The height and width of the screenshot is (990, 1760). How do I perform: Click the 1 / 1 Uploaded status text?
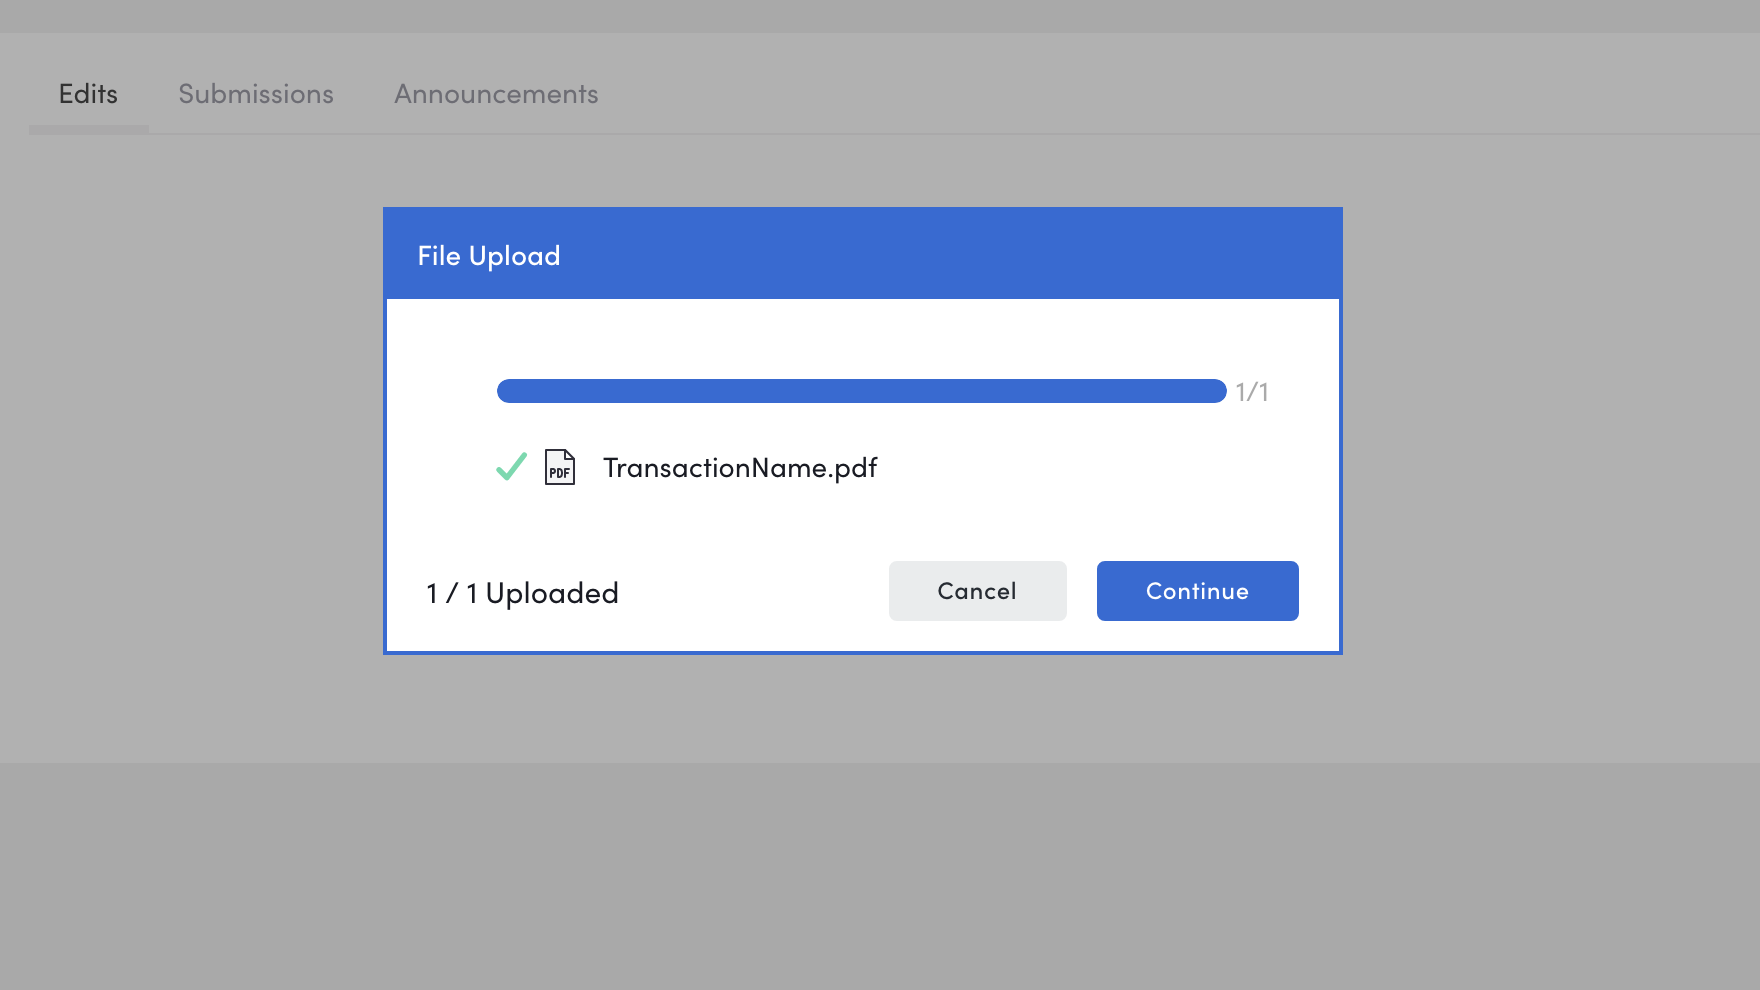coord(522,593)
